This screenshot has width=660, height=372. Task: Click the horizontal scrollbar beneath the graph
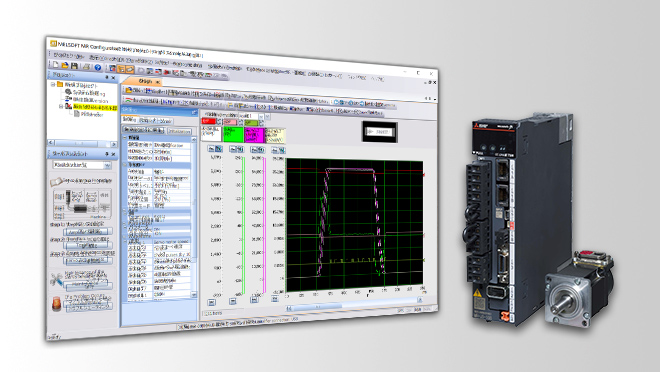[x=354, y=305]
